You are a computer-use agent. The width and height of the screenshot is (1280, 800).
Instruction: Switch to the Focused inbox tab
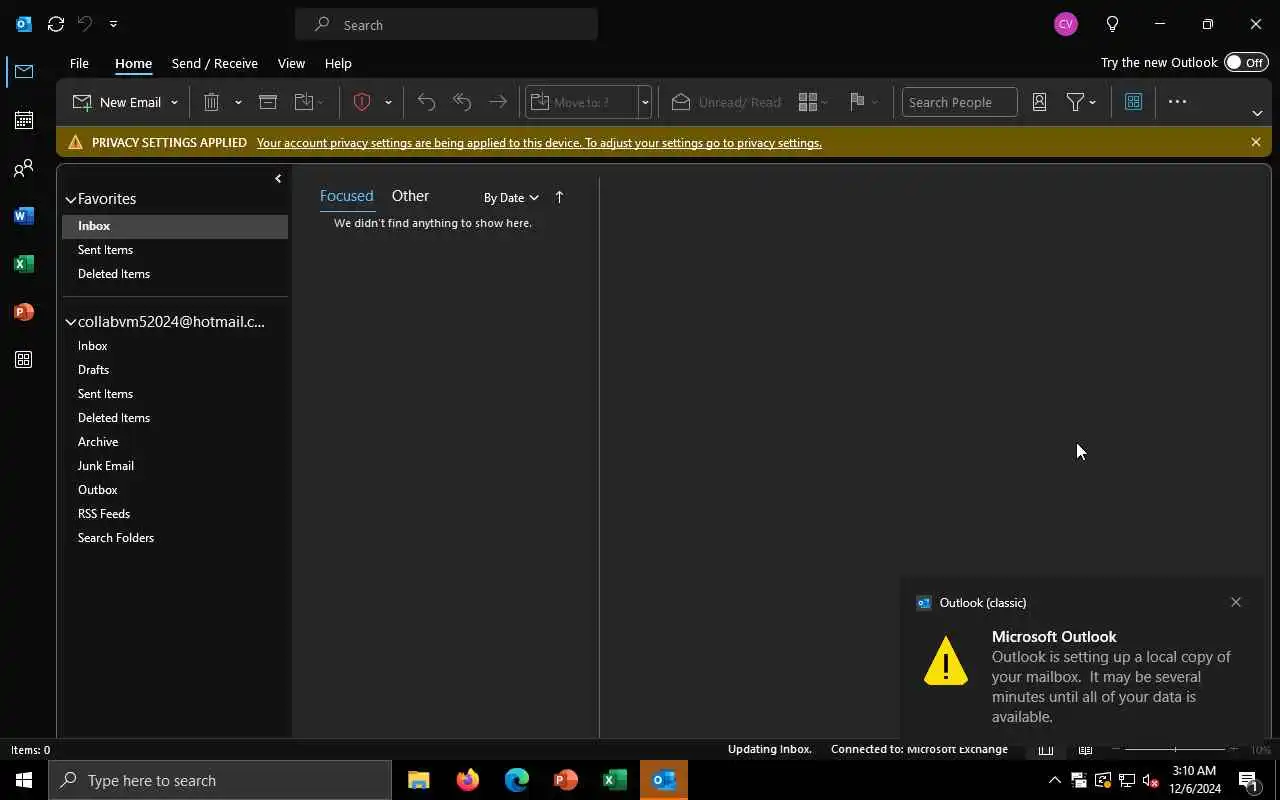[x=346, y=196]
